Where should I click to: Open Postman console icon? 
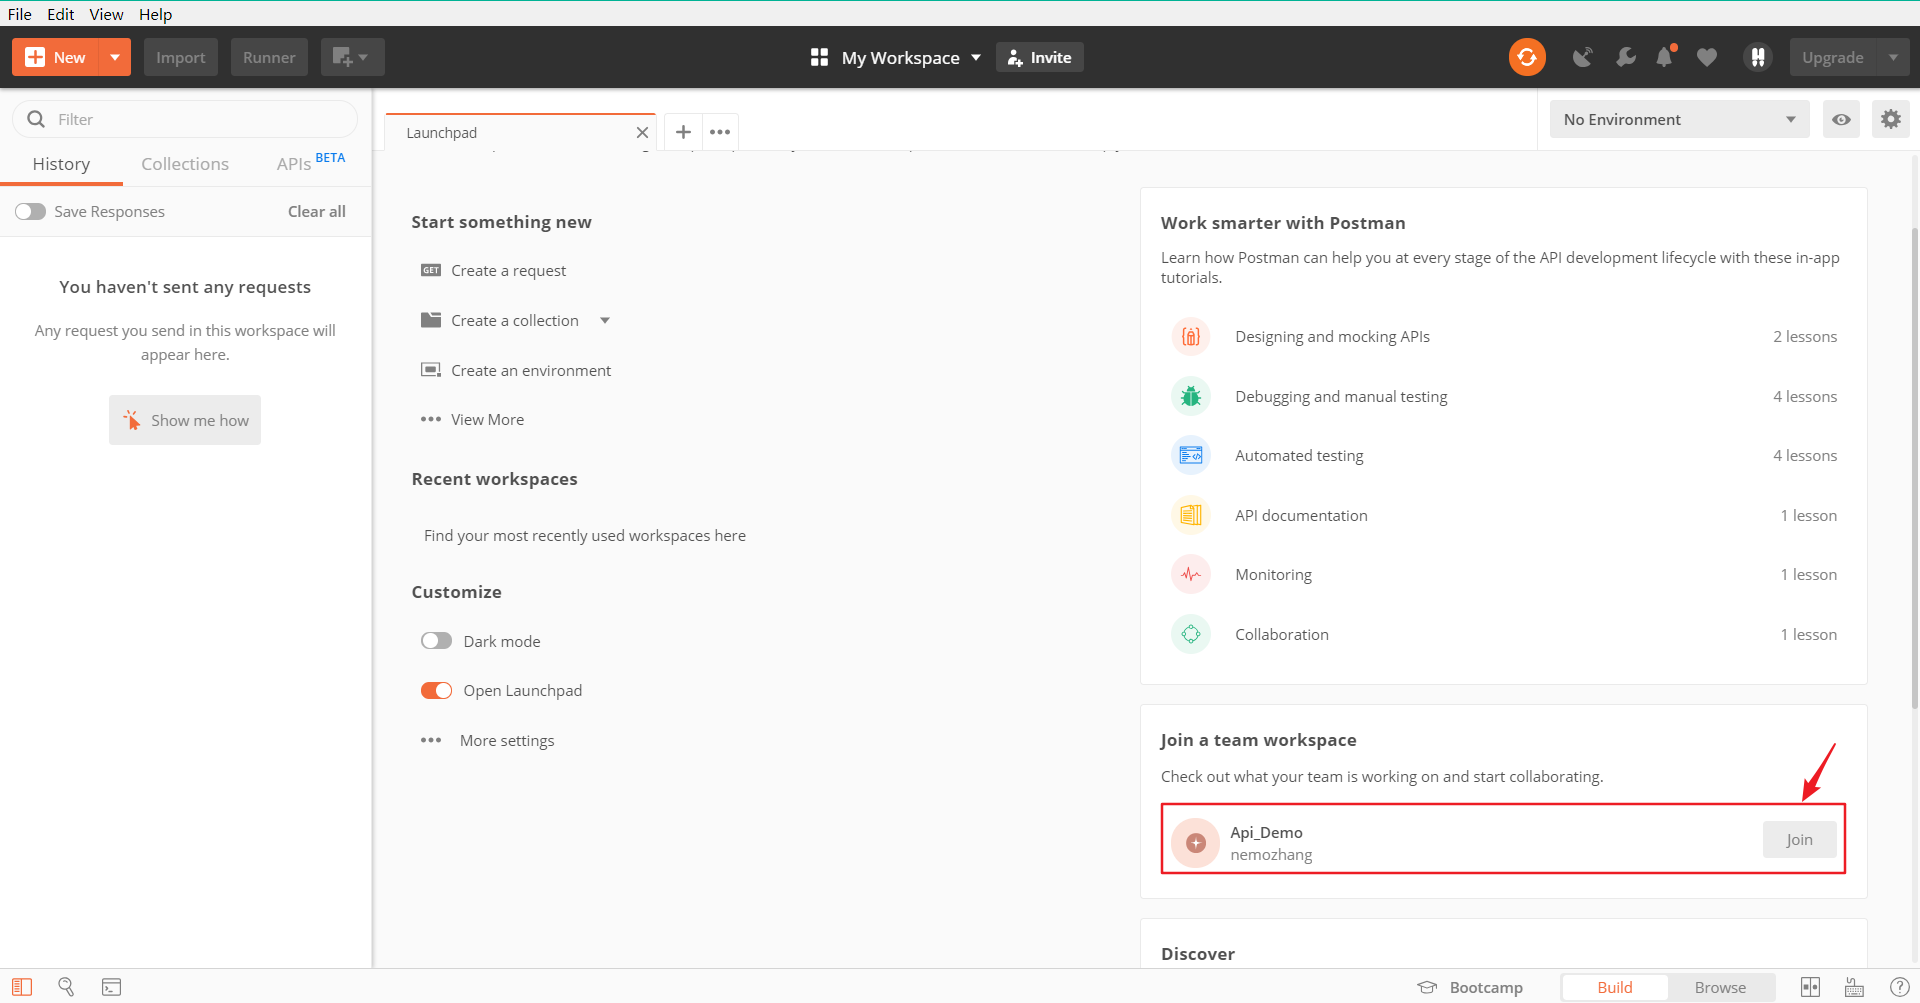tap(111, 987)
